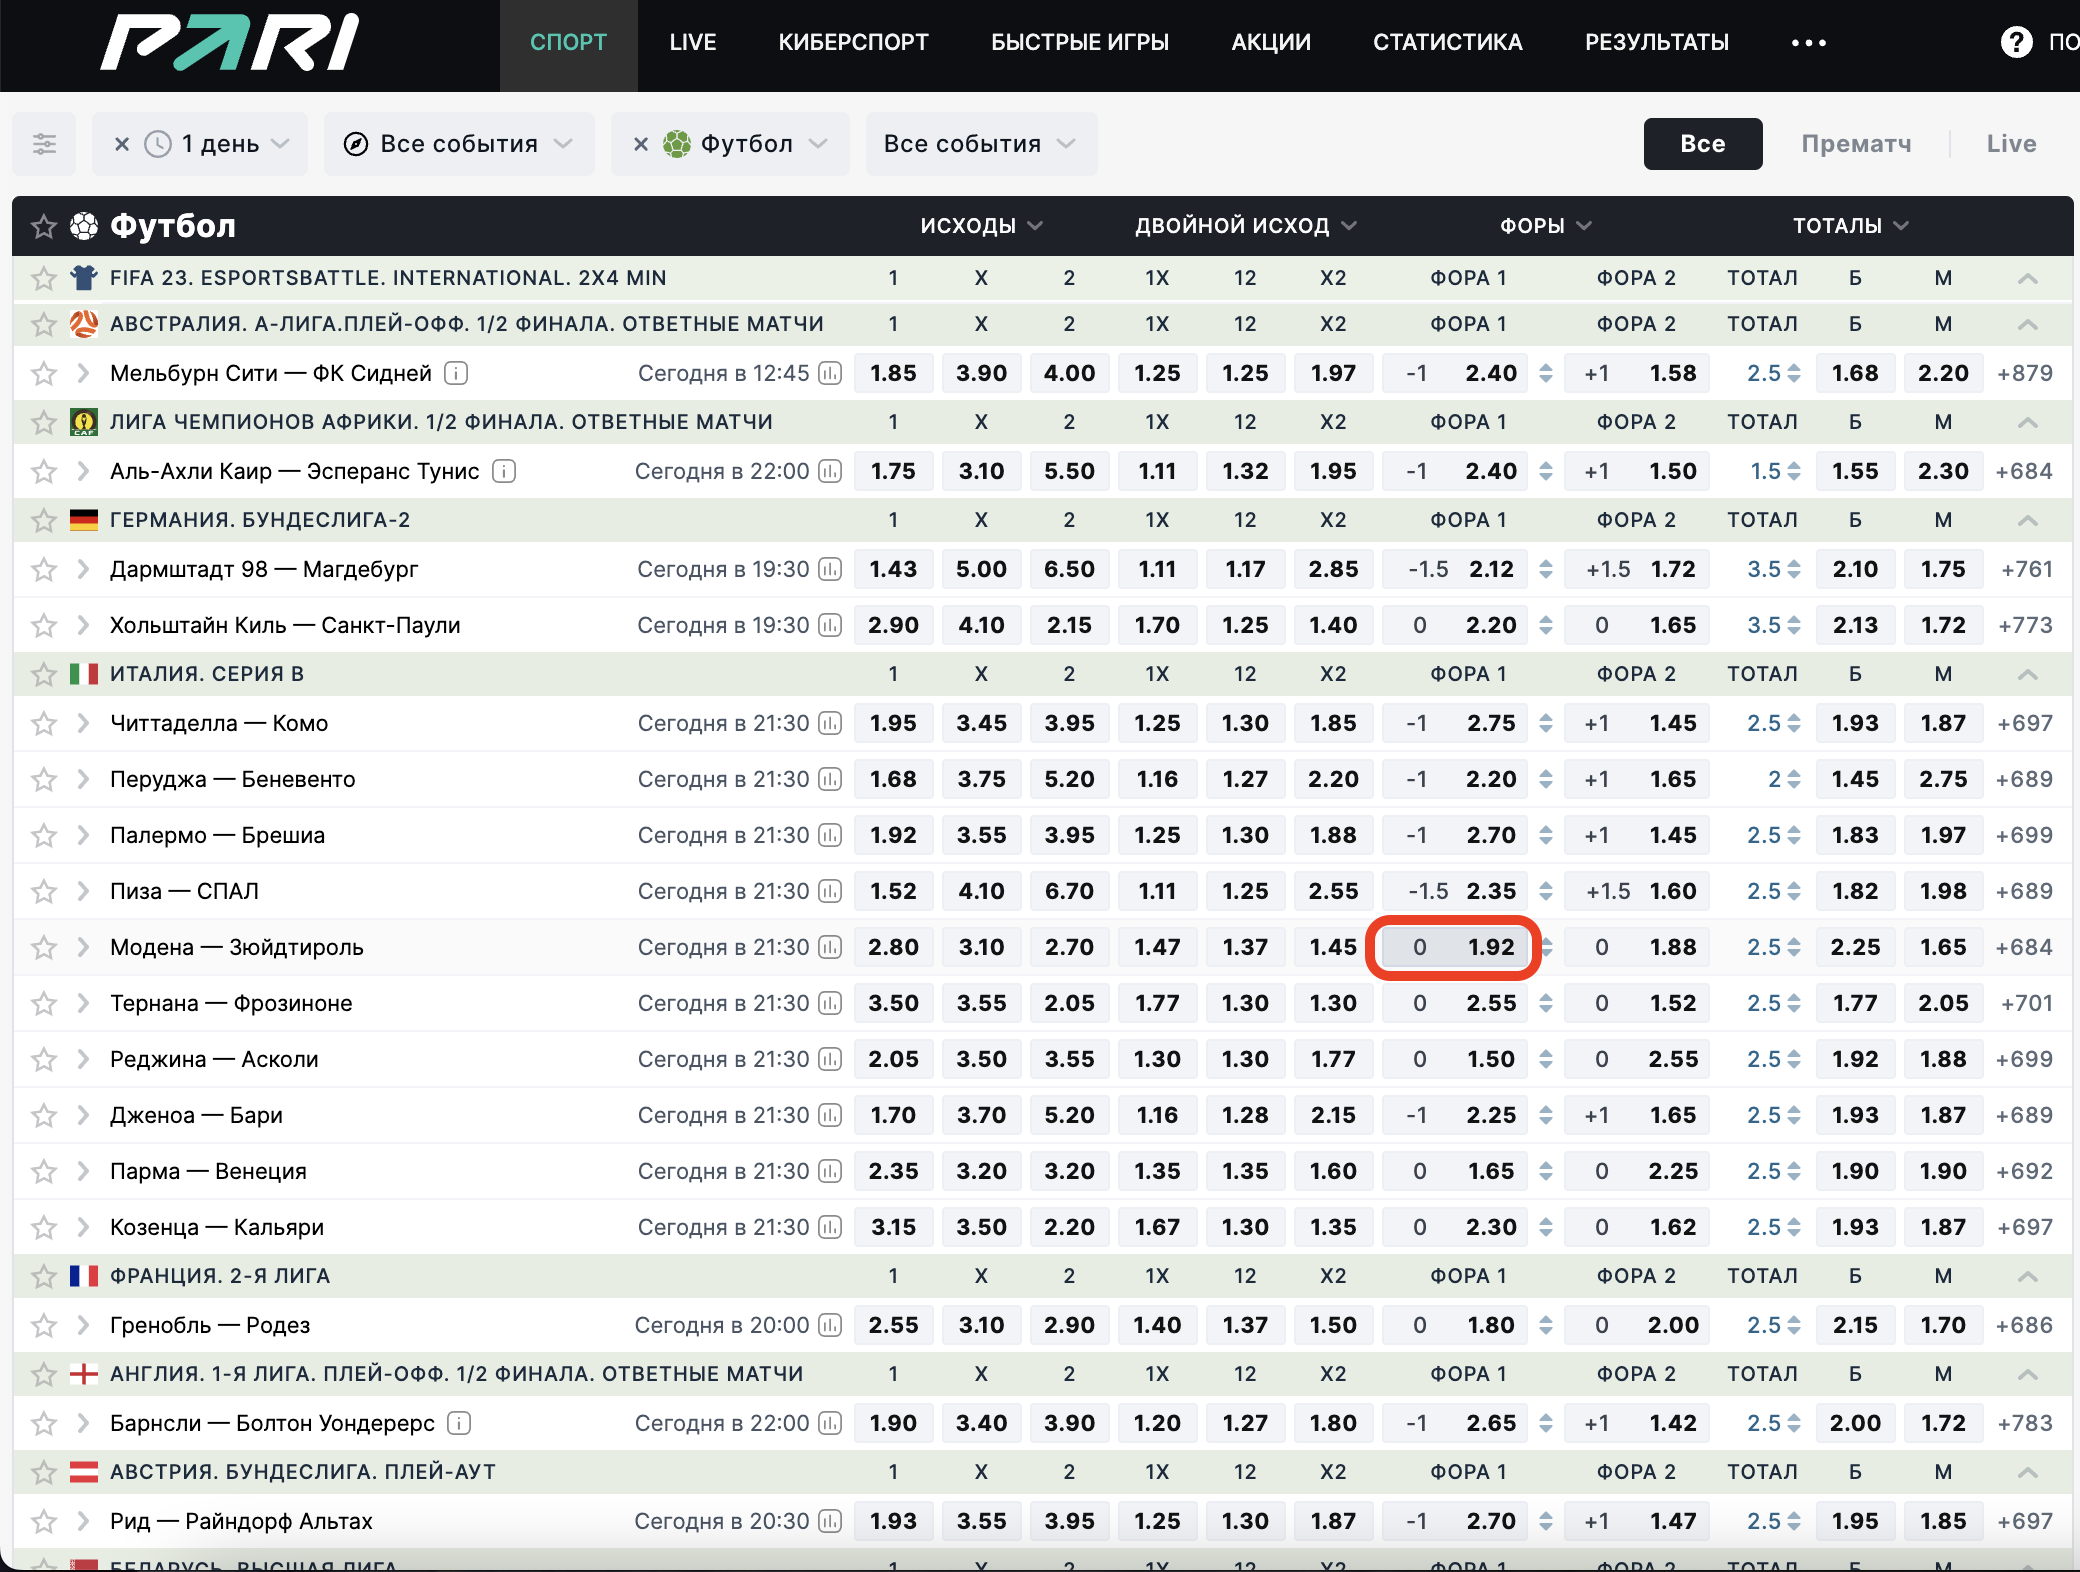Favorite Барнсли — Болтон Уондерерс match
The width and height of the screenshot is (2080, 1572).
(x=43, y=1423)
